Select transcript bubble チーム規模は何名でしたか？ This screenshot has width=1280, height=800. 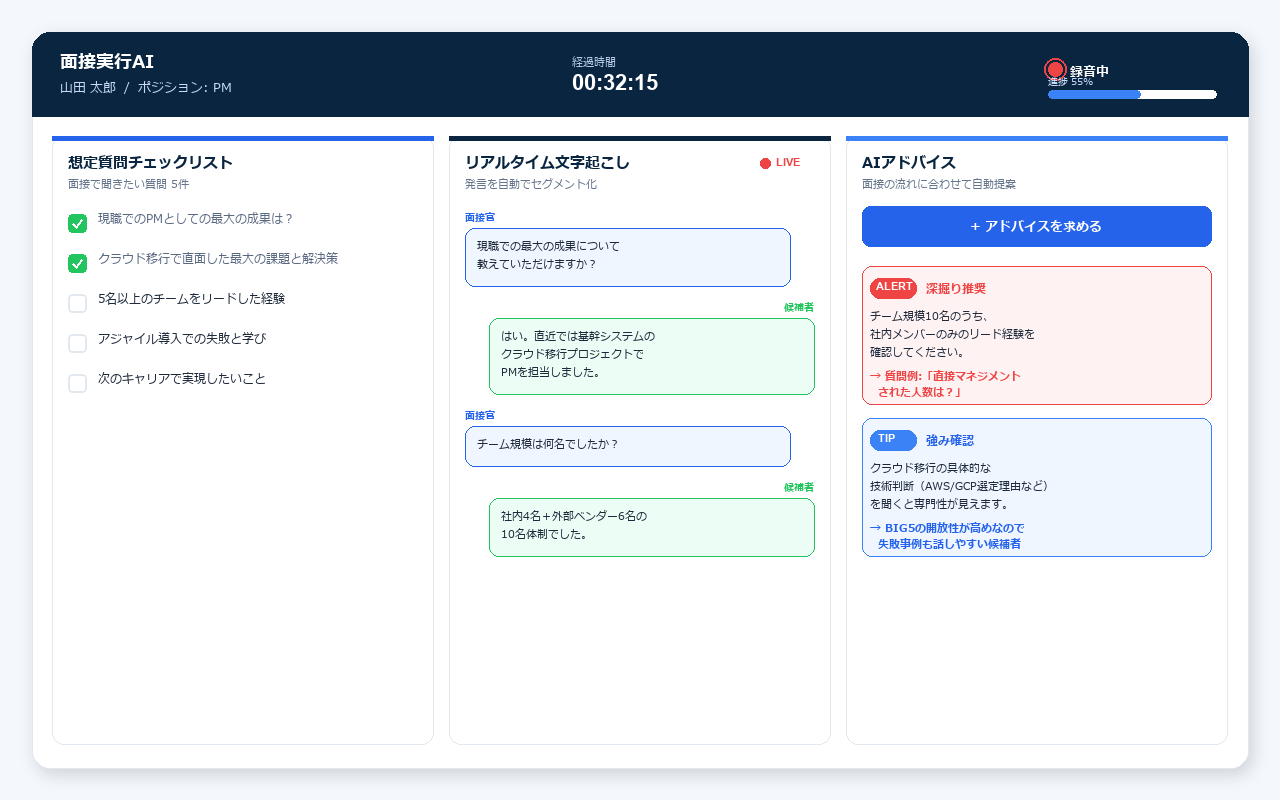click(627, 446)
